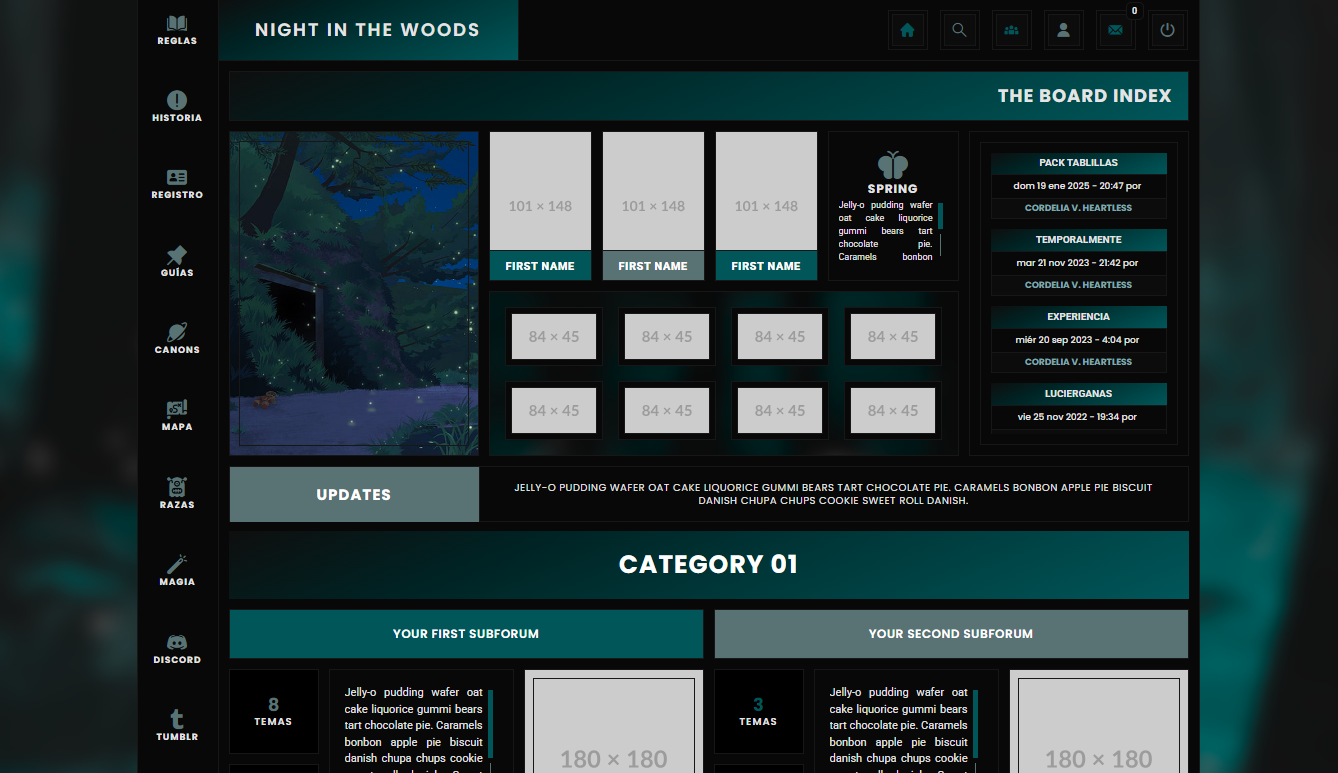1338x773 pixels.
Task: Open Cordelia V. Heartless under Experiencia
Action: click(1078, 362)
